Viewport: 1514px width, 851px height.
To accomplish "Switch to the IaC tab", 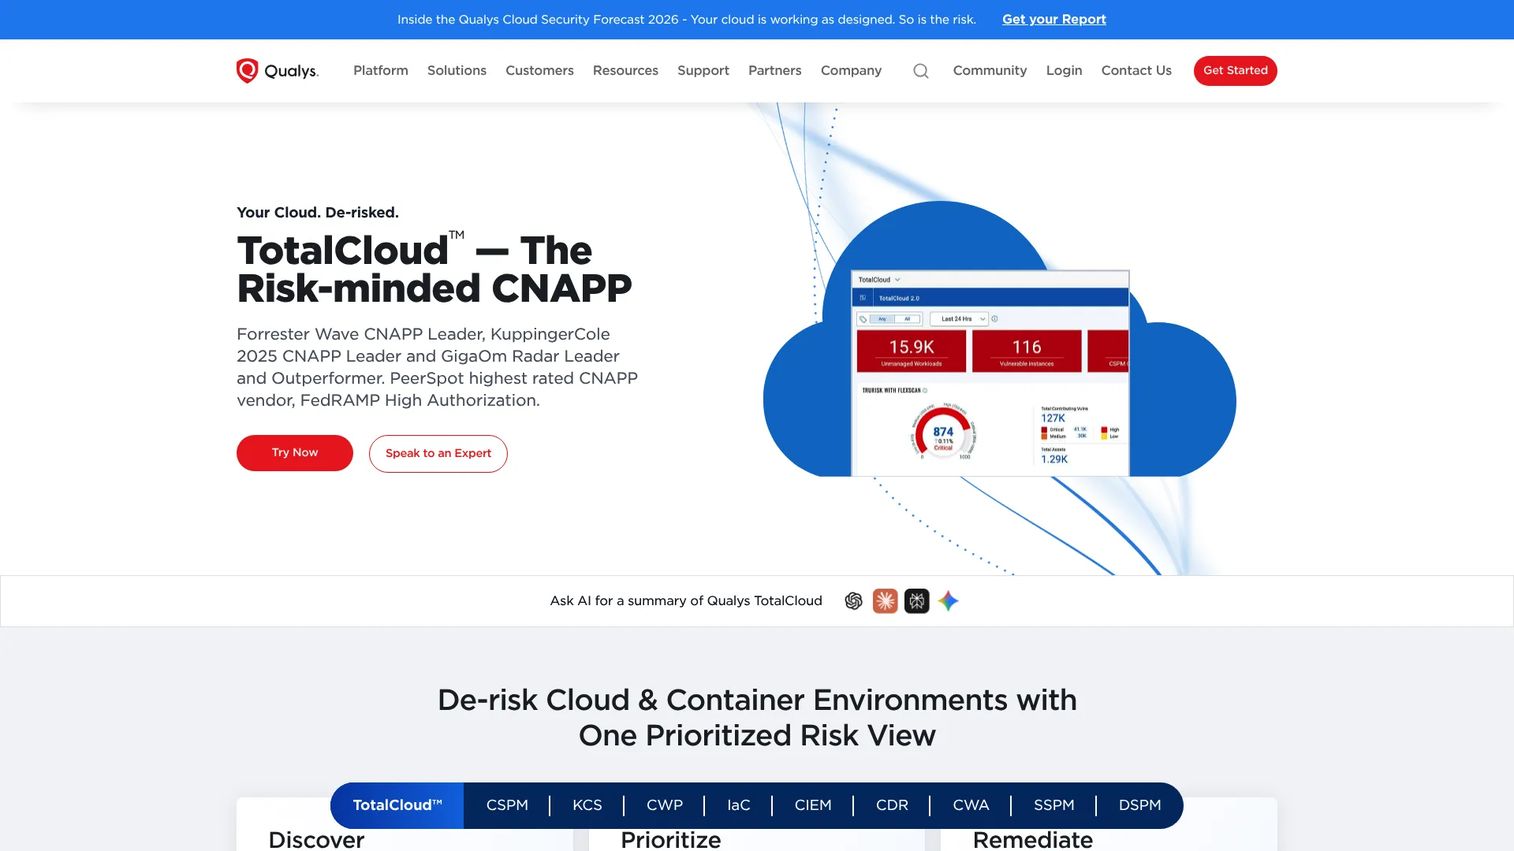I will click(738, 805).
